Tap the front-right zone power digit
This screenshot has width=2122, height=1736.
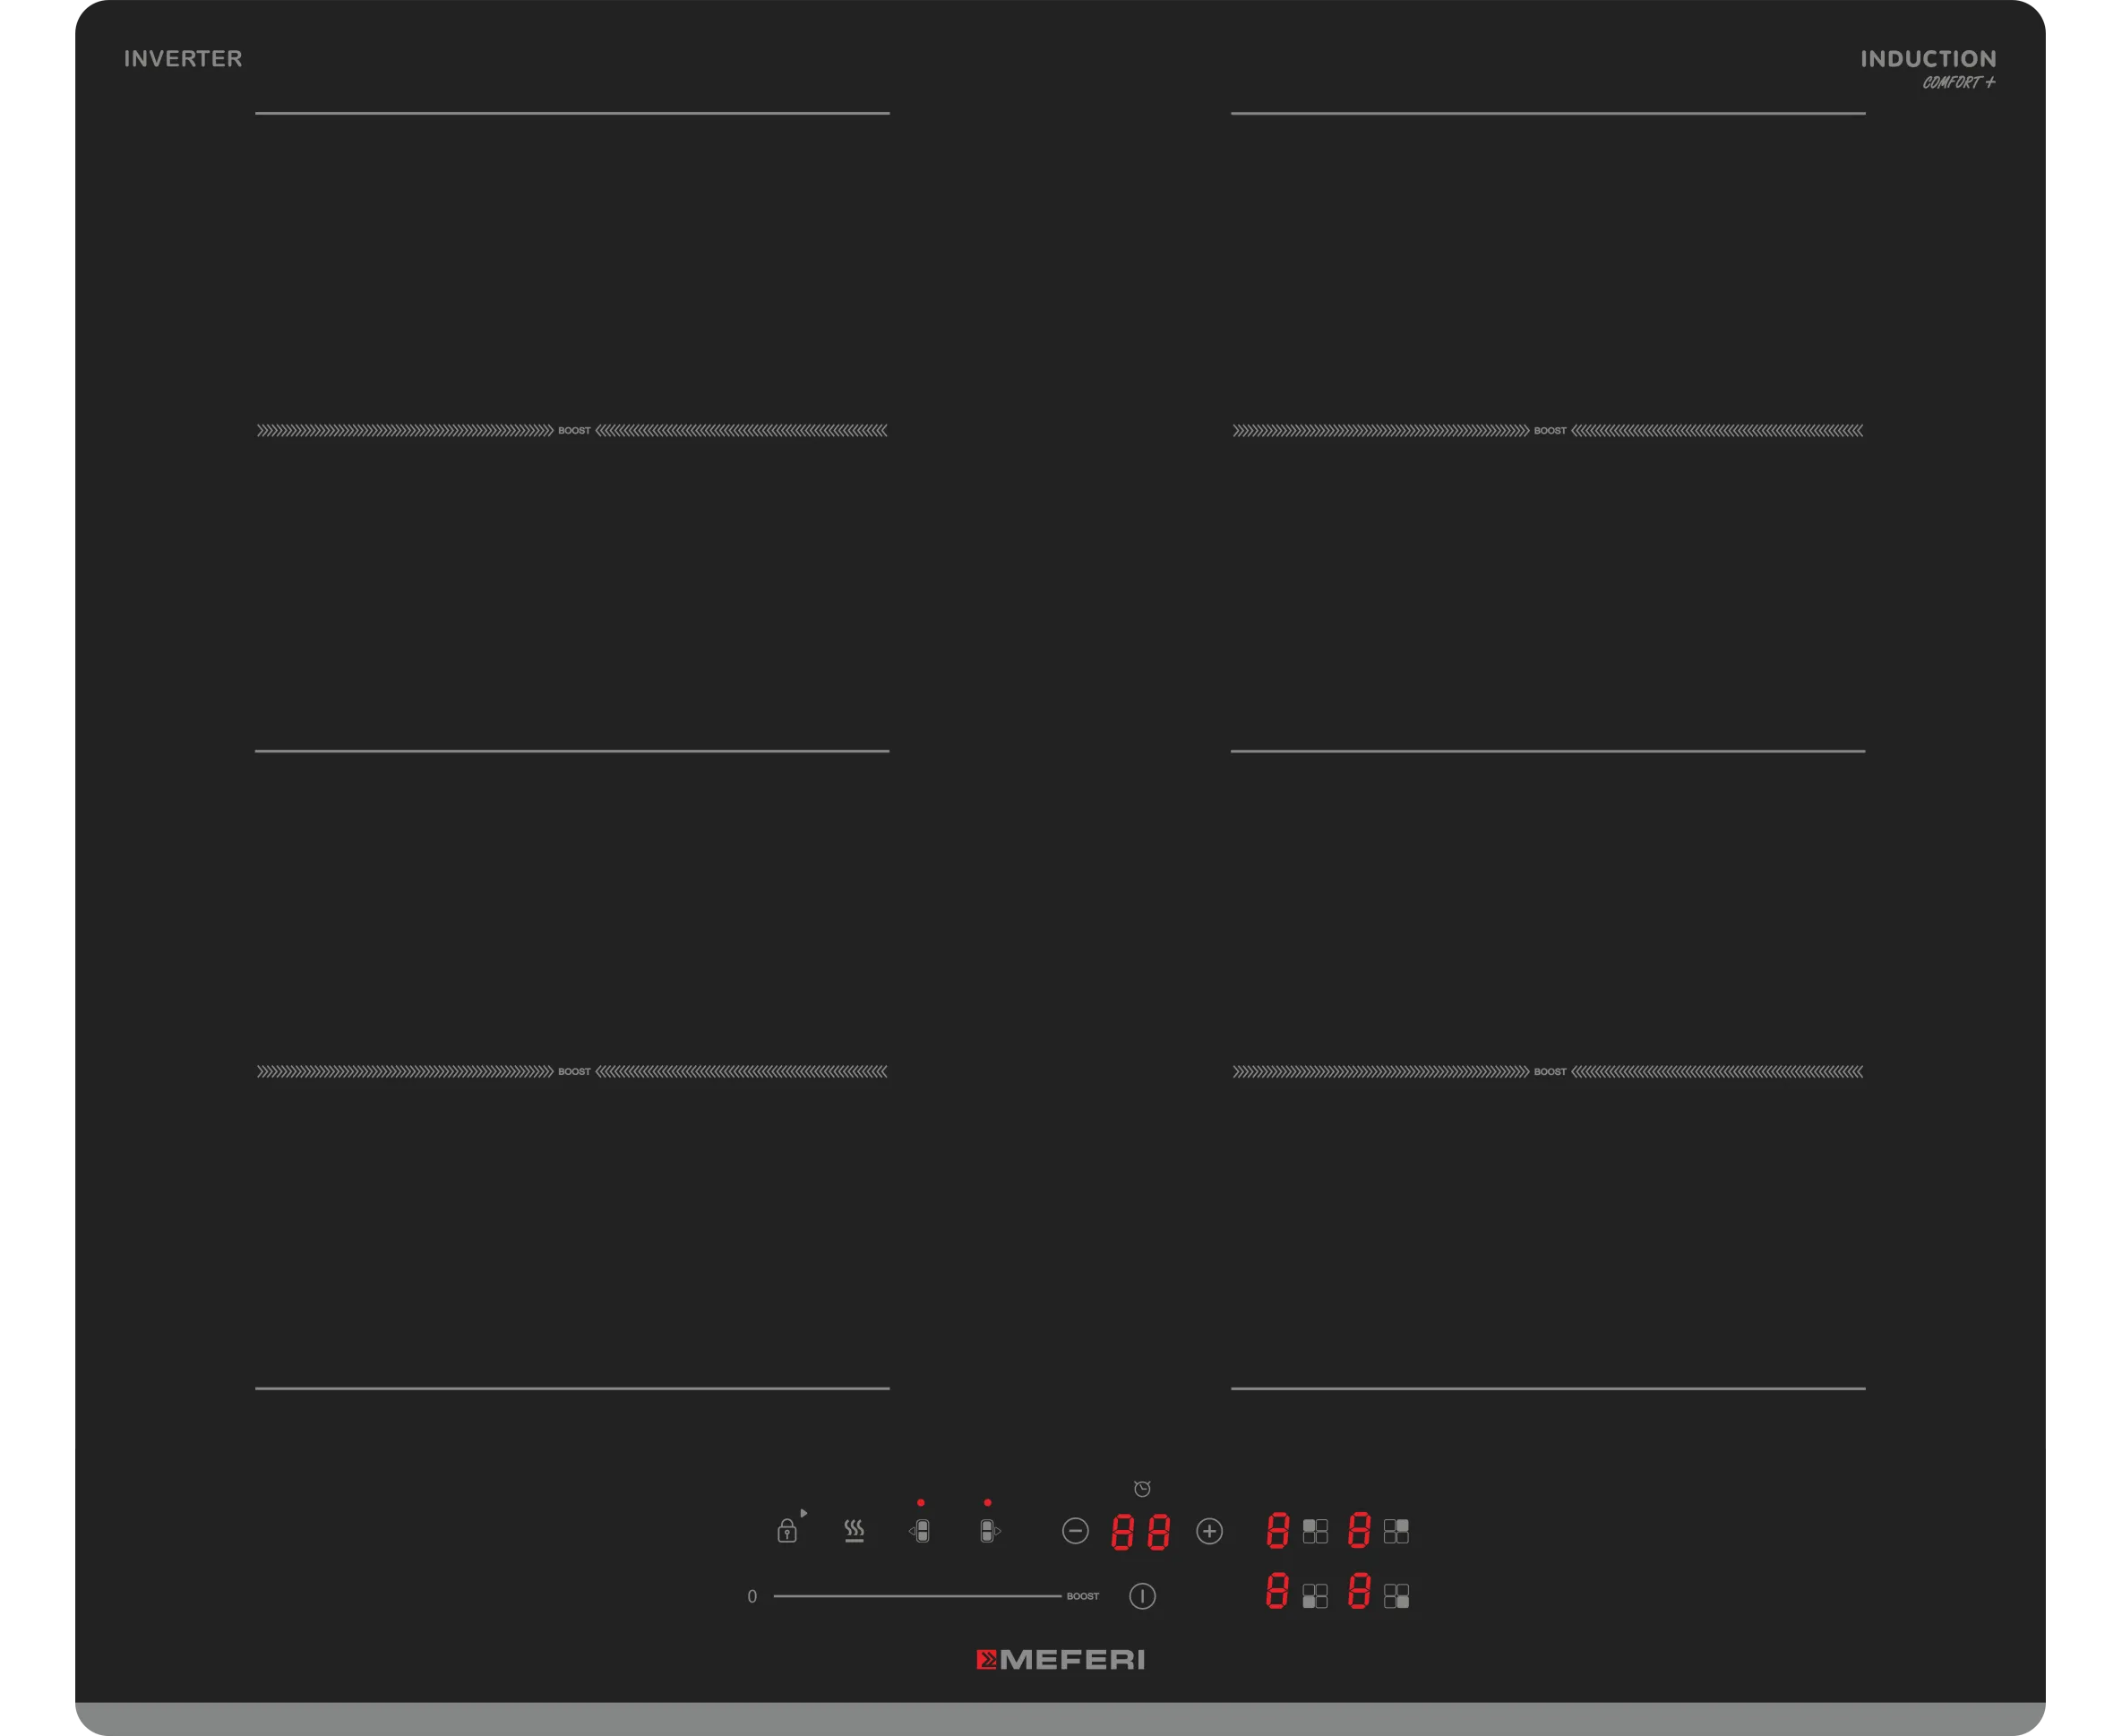1358,1590
